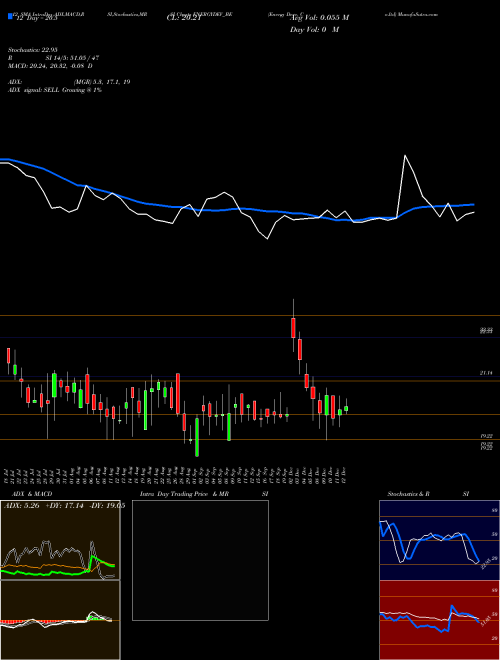
Task: Click the 'ADX signal: SELL' text
Action: pos(34,90)
